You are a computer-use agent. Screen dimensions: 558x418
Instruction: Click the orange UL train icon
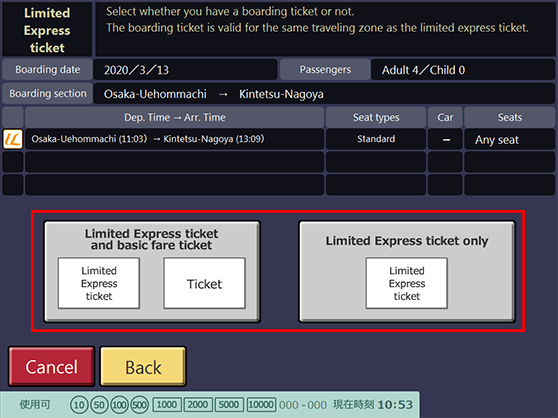(13, 139)
